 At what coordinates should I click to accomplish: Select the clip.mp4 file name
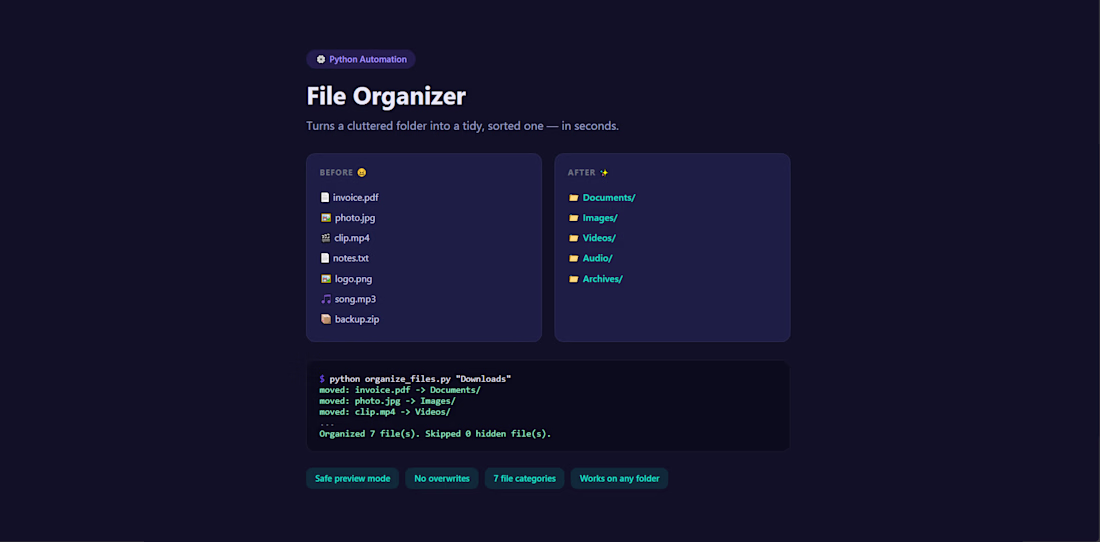point(352,238)
